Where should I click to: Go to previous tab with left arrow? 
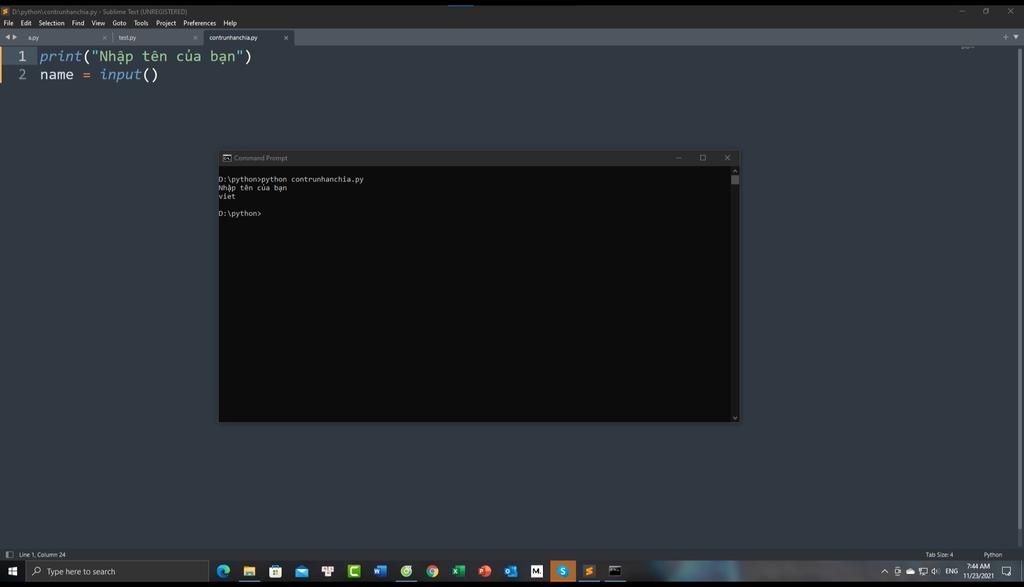(x=7, y=37)
